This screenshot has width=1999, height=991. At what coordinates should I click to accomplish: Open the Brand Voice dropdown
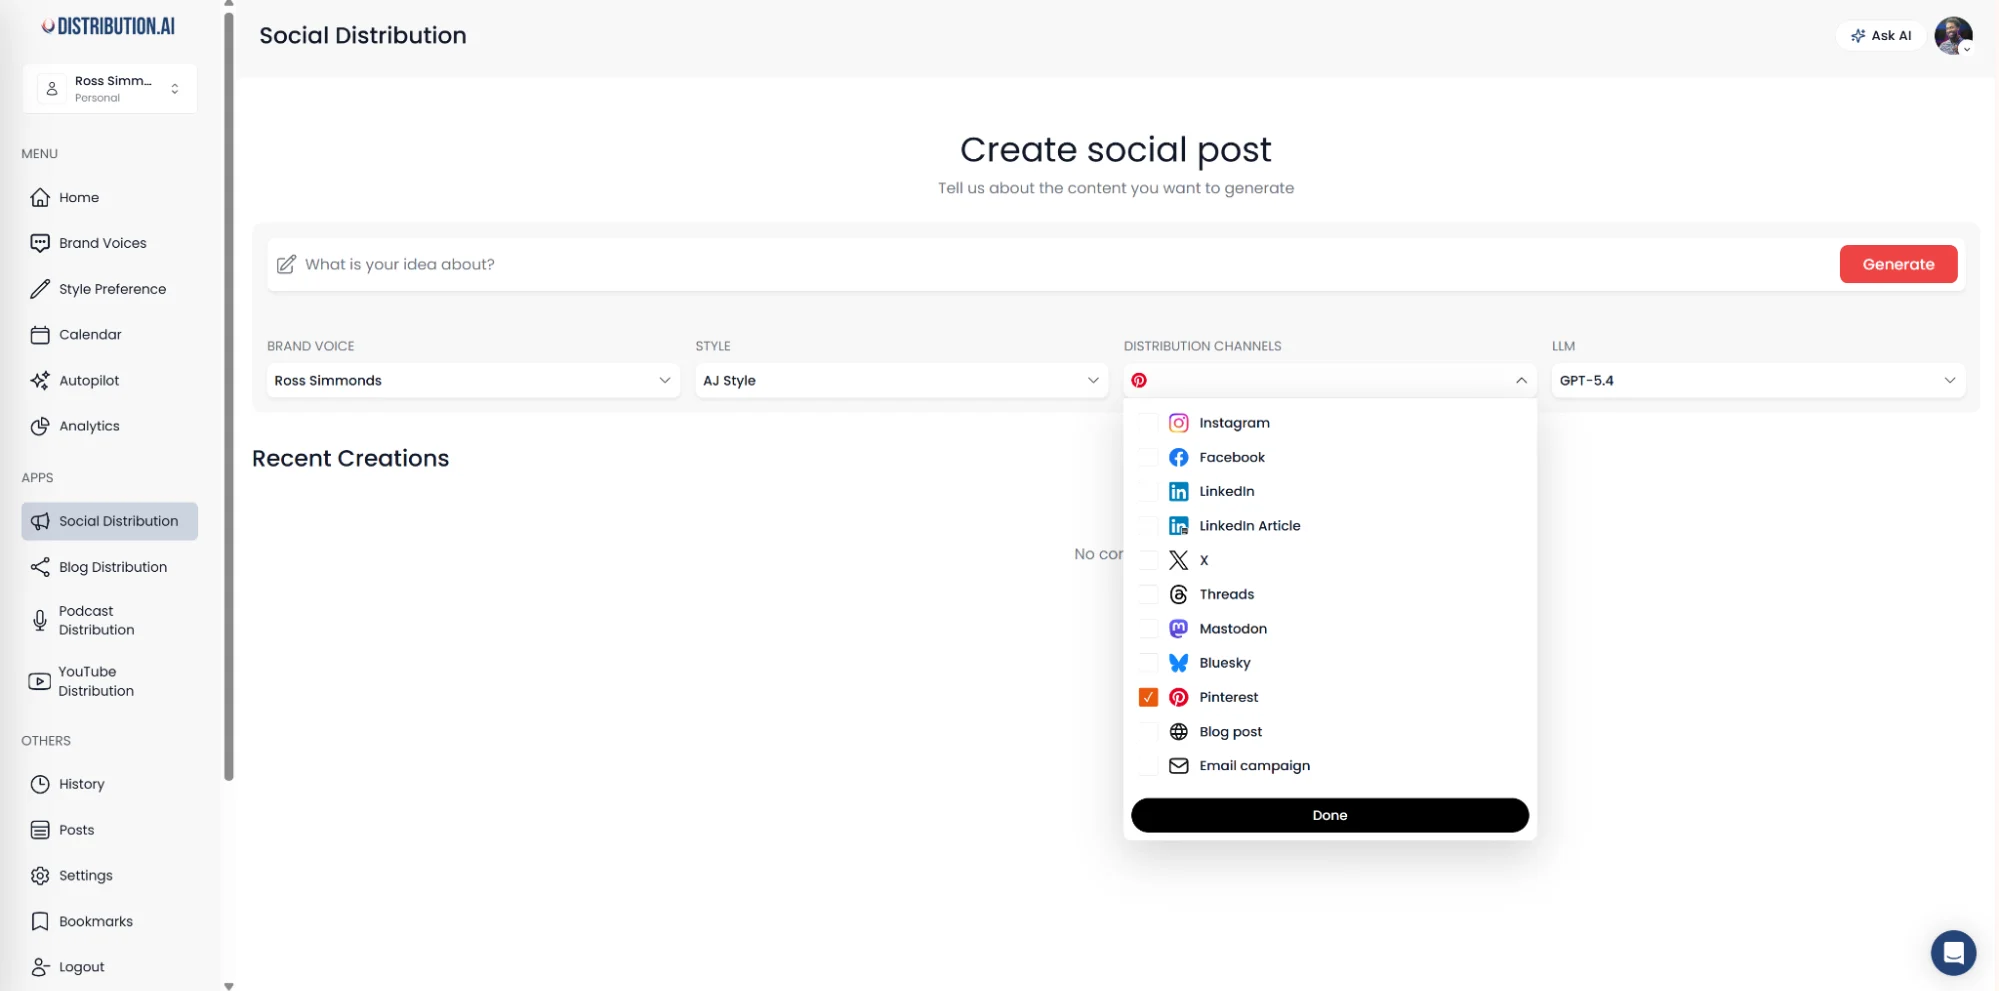point(473,380)
